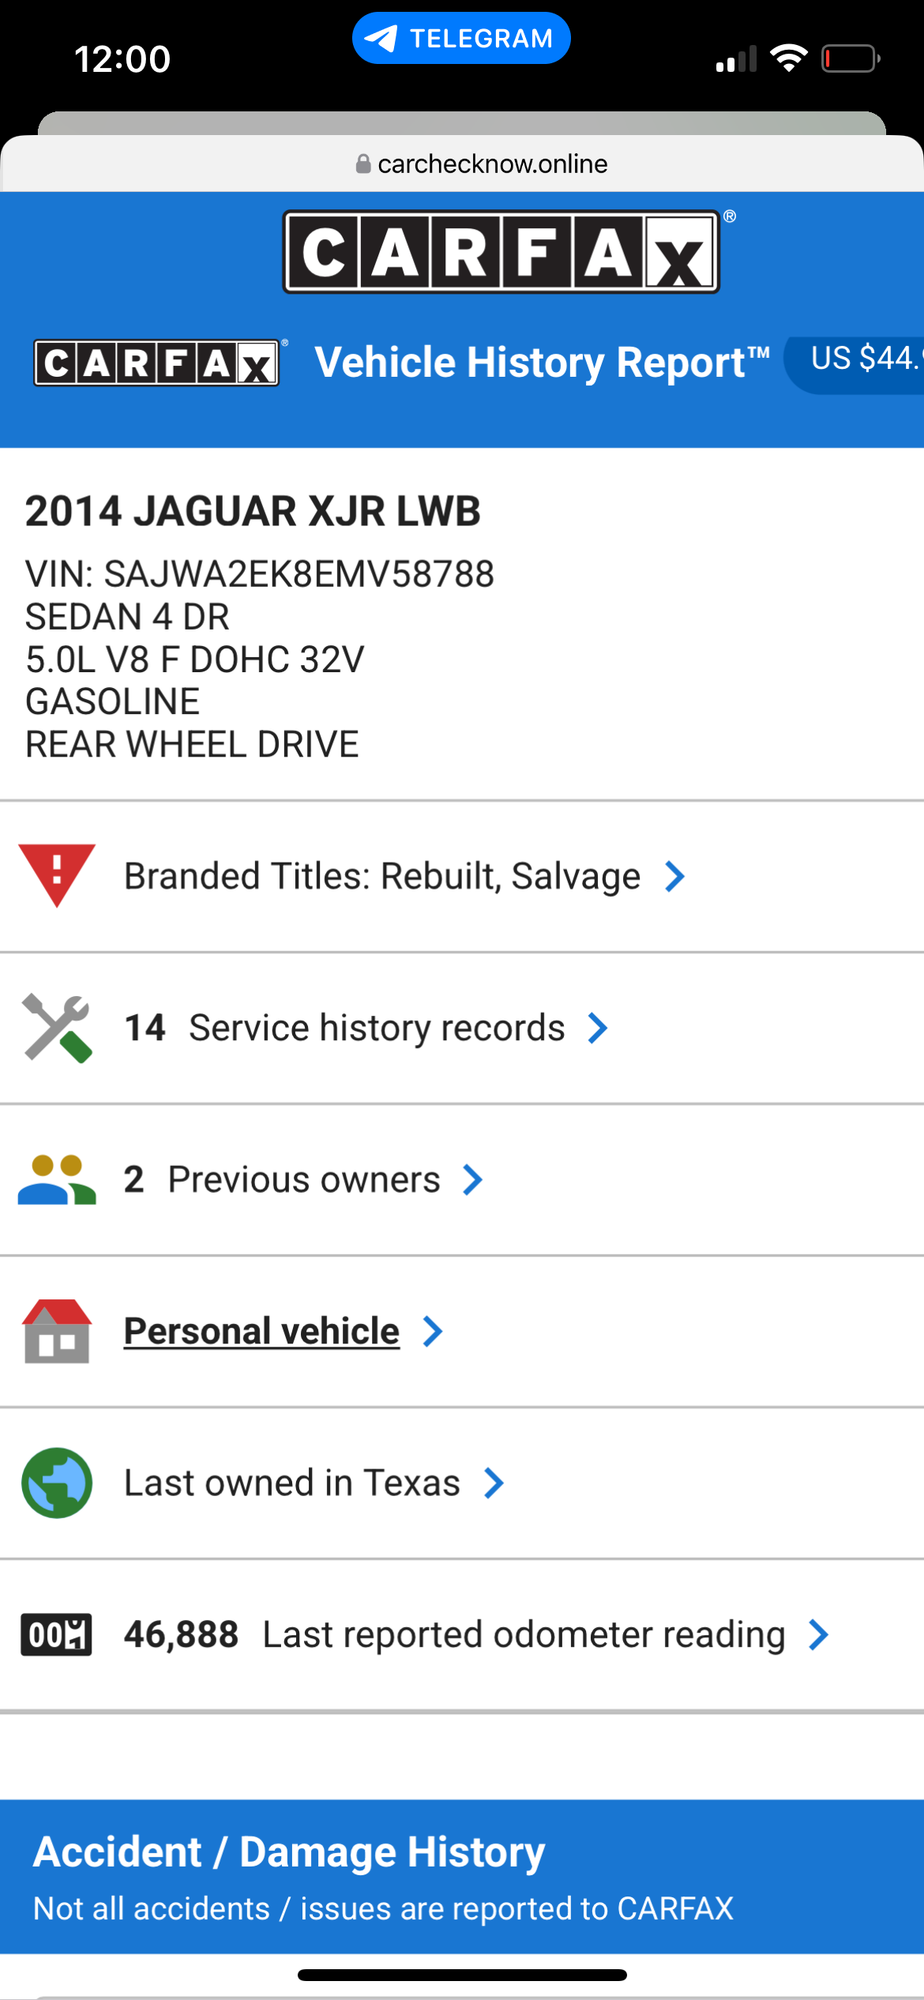Viewport: 924px width, 2000px height.
Task: Tap the carchecknow.online address bar
Action: pyautogui.click(x=482, y=164)
